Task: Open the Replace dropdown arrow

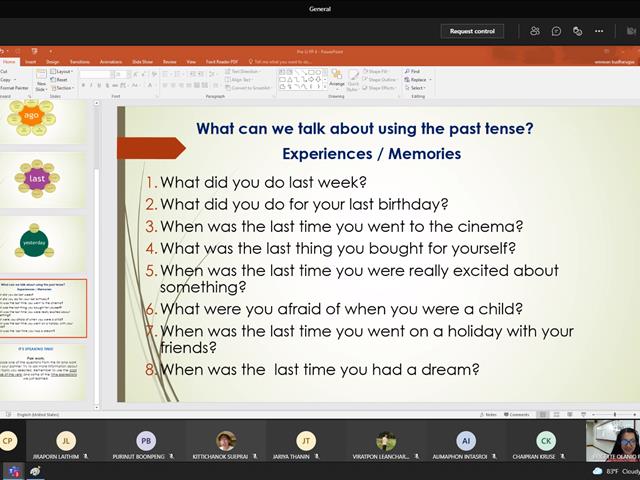Action: click(x=430, y=80)
